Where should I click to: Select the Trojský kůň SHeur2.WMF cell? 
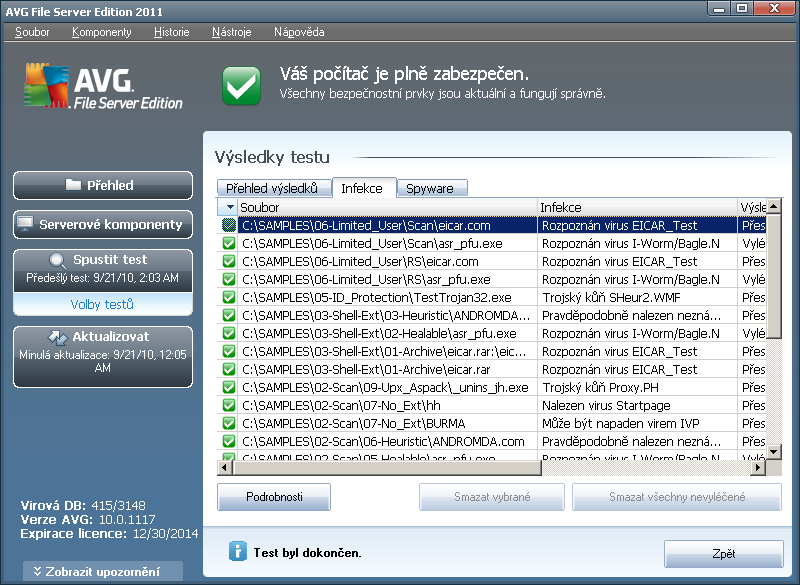pyautogui.click(x=637, y=297)
